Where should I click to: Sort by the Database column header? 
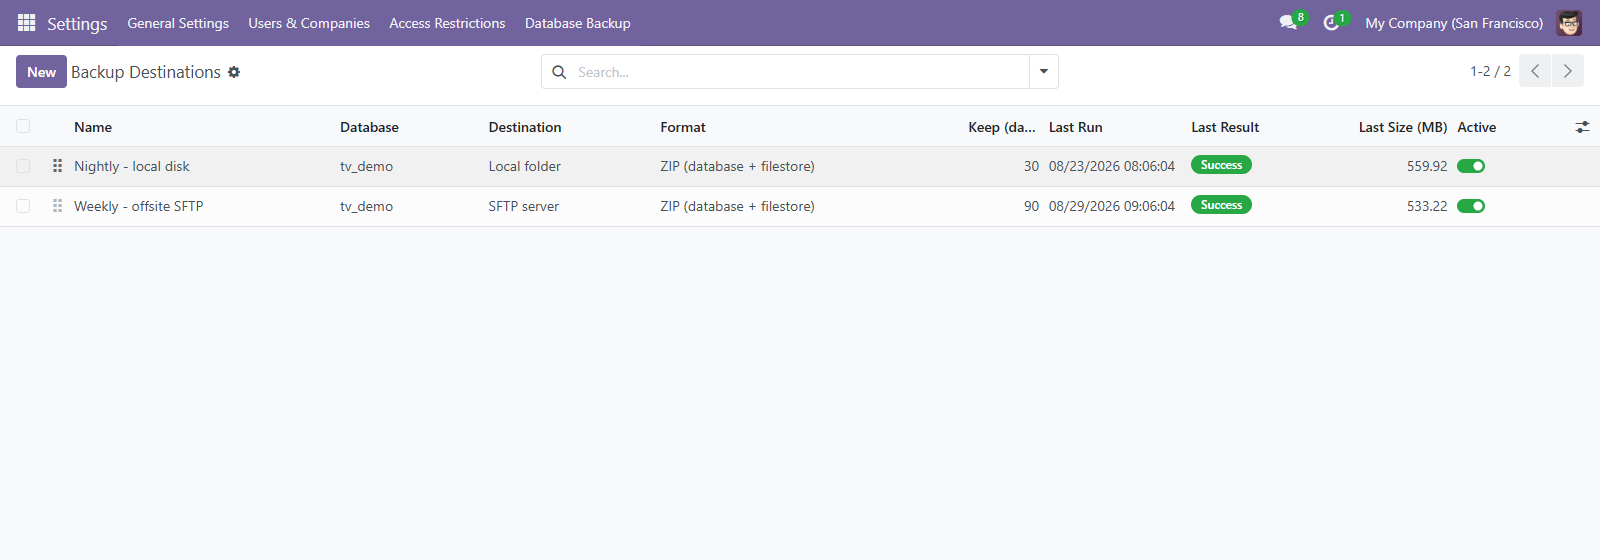pyautogui.click(x=369, y=127)
